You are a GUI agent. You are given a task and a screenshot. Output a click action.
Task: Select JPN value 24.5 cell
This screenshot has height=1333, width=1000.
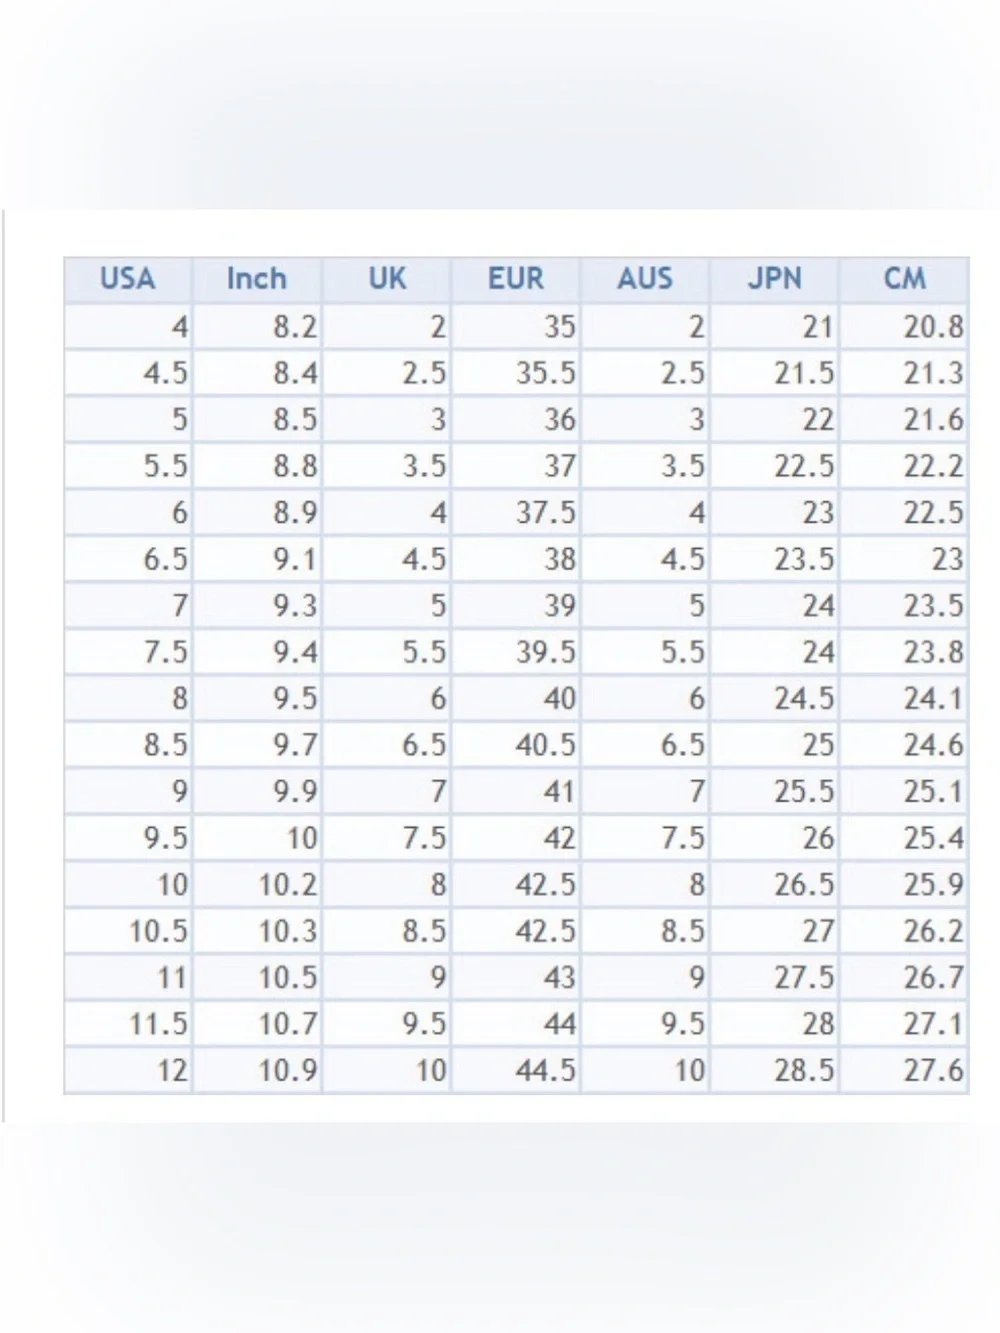point(775,699)
